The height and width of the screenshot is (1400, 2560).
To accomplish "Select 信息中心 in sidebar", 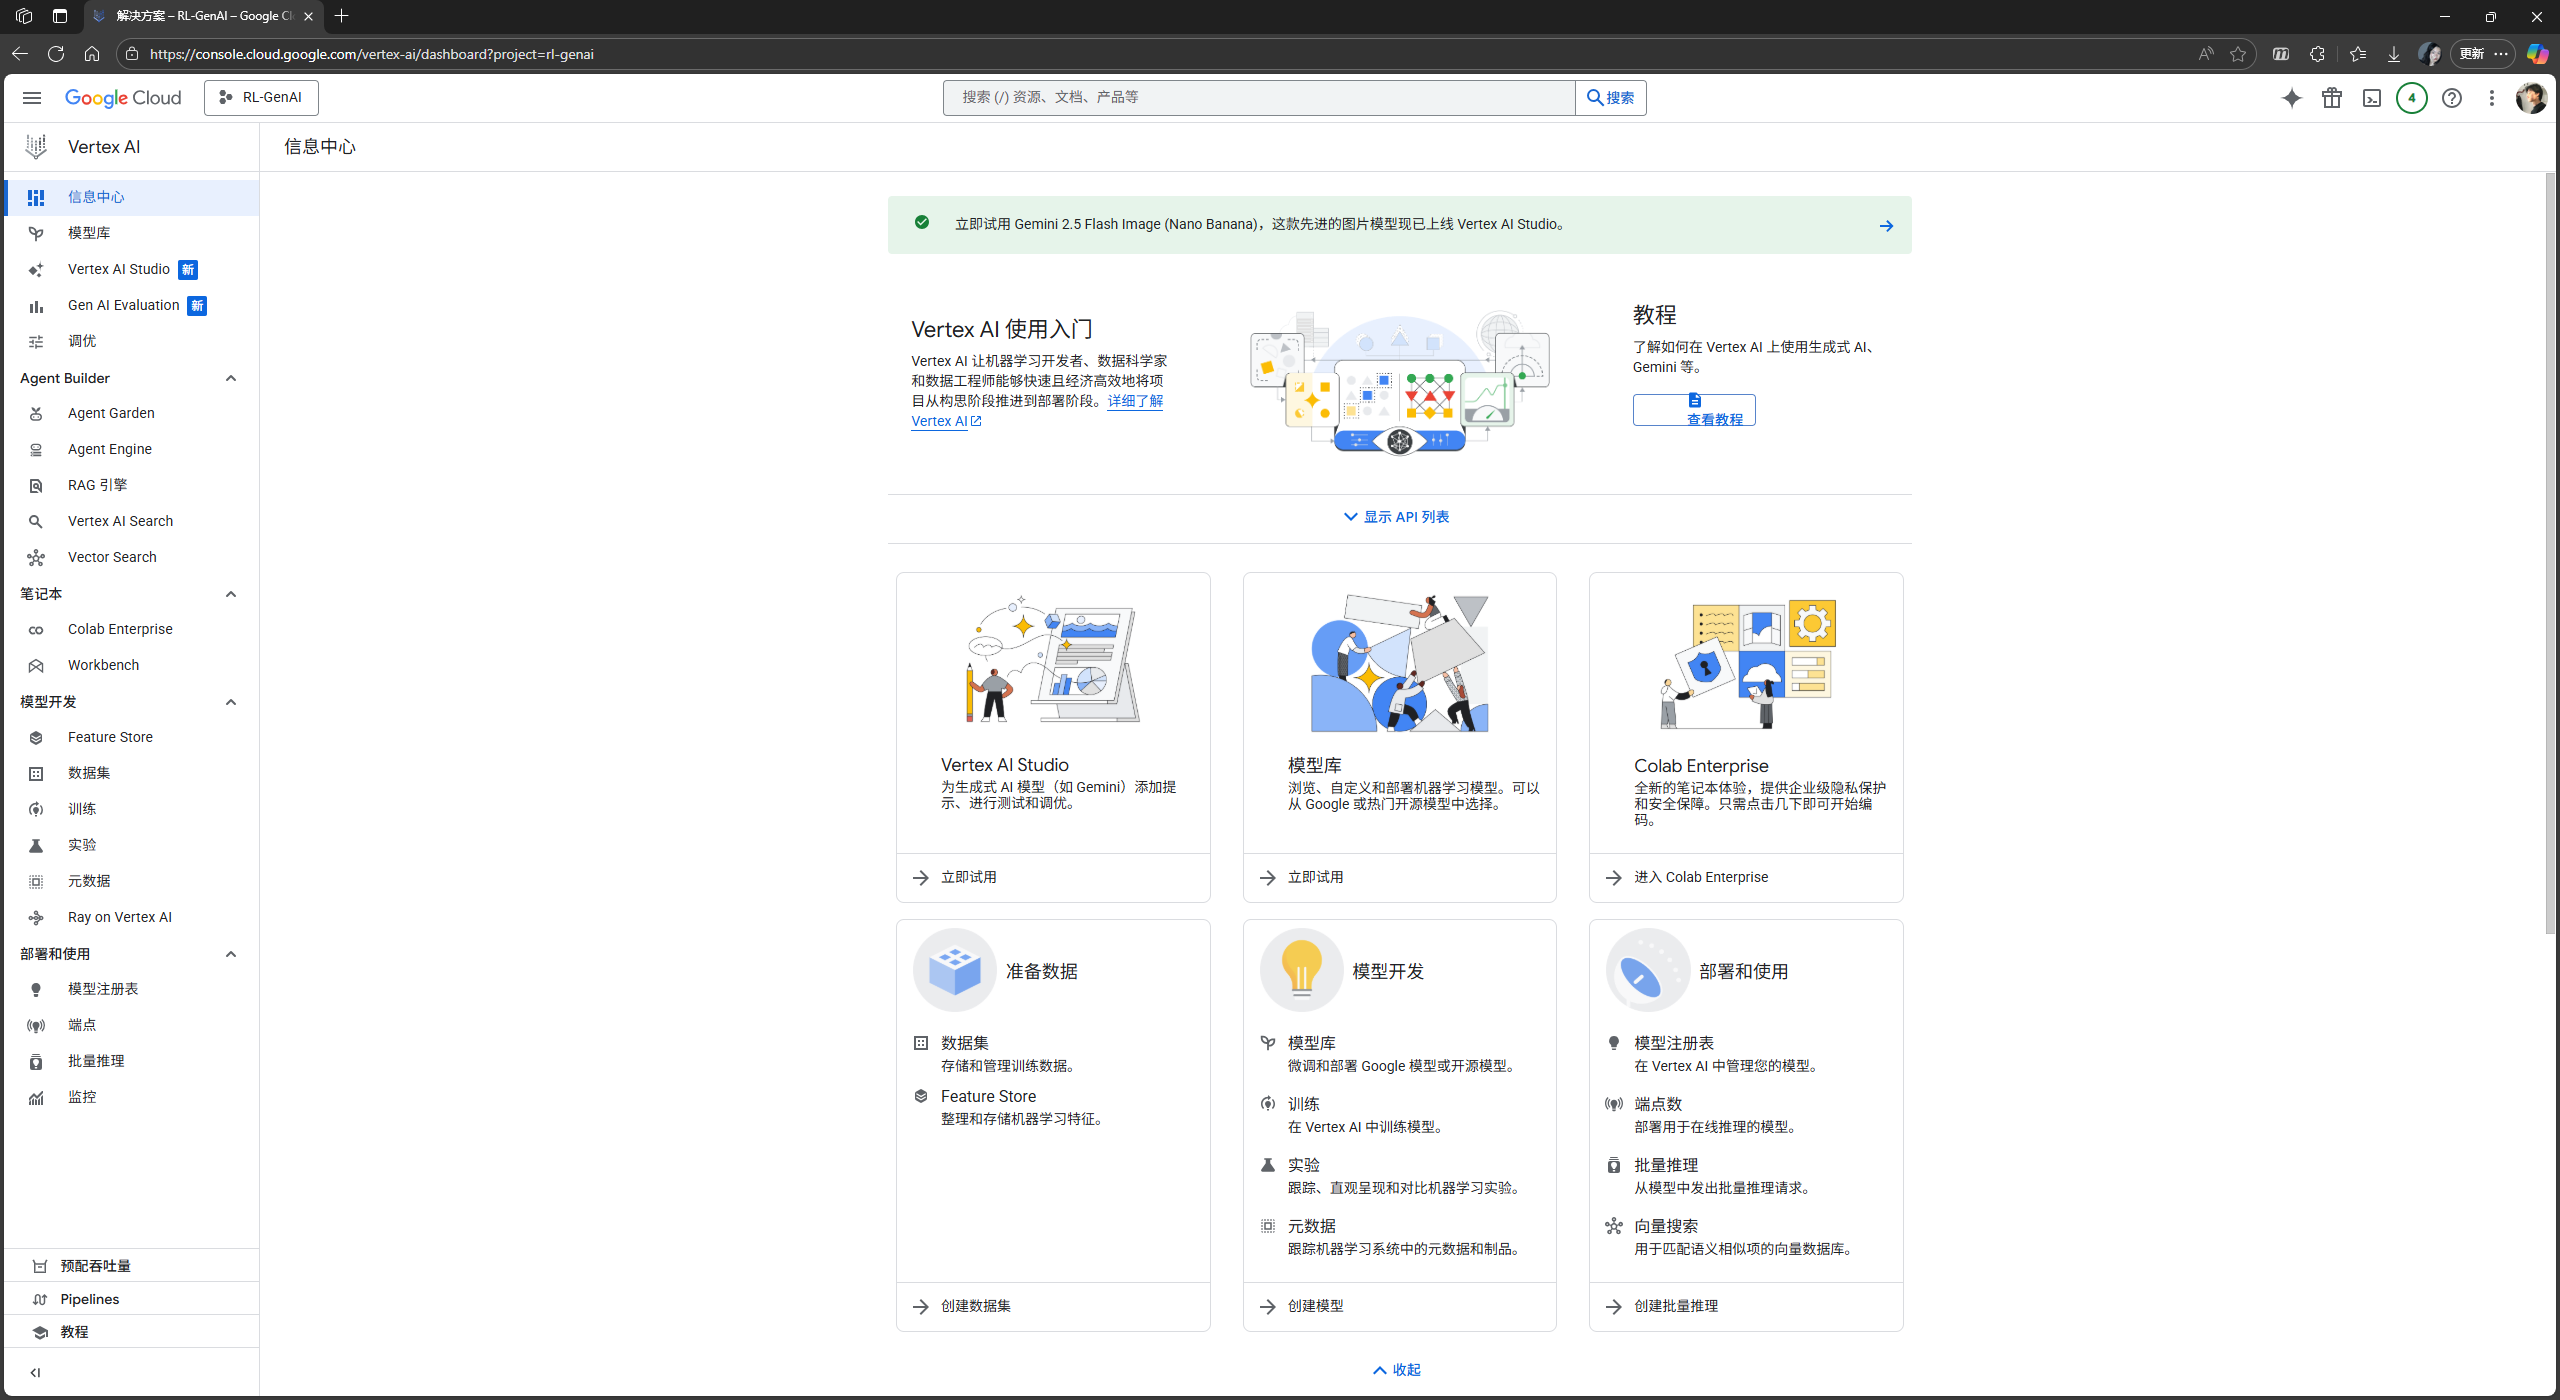I will [x=132, y=197].
